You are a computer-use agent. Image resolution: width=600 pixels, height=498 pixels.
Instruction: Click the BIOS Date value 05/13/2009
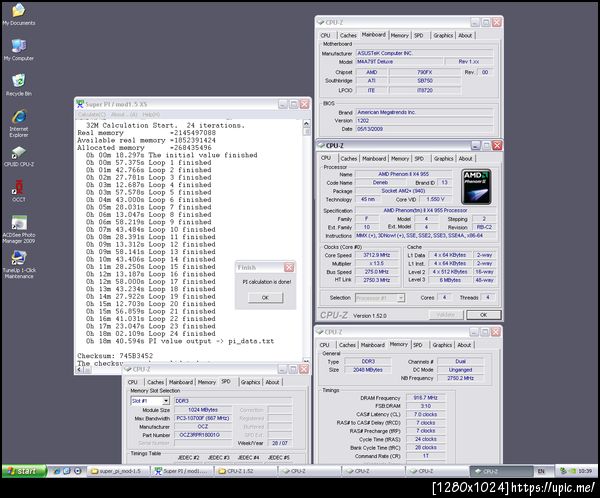pos(424,129)
